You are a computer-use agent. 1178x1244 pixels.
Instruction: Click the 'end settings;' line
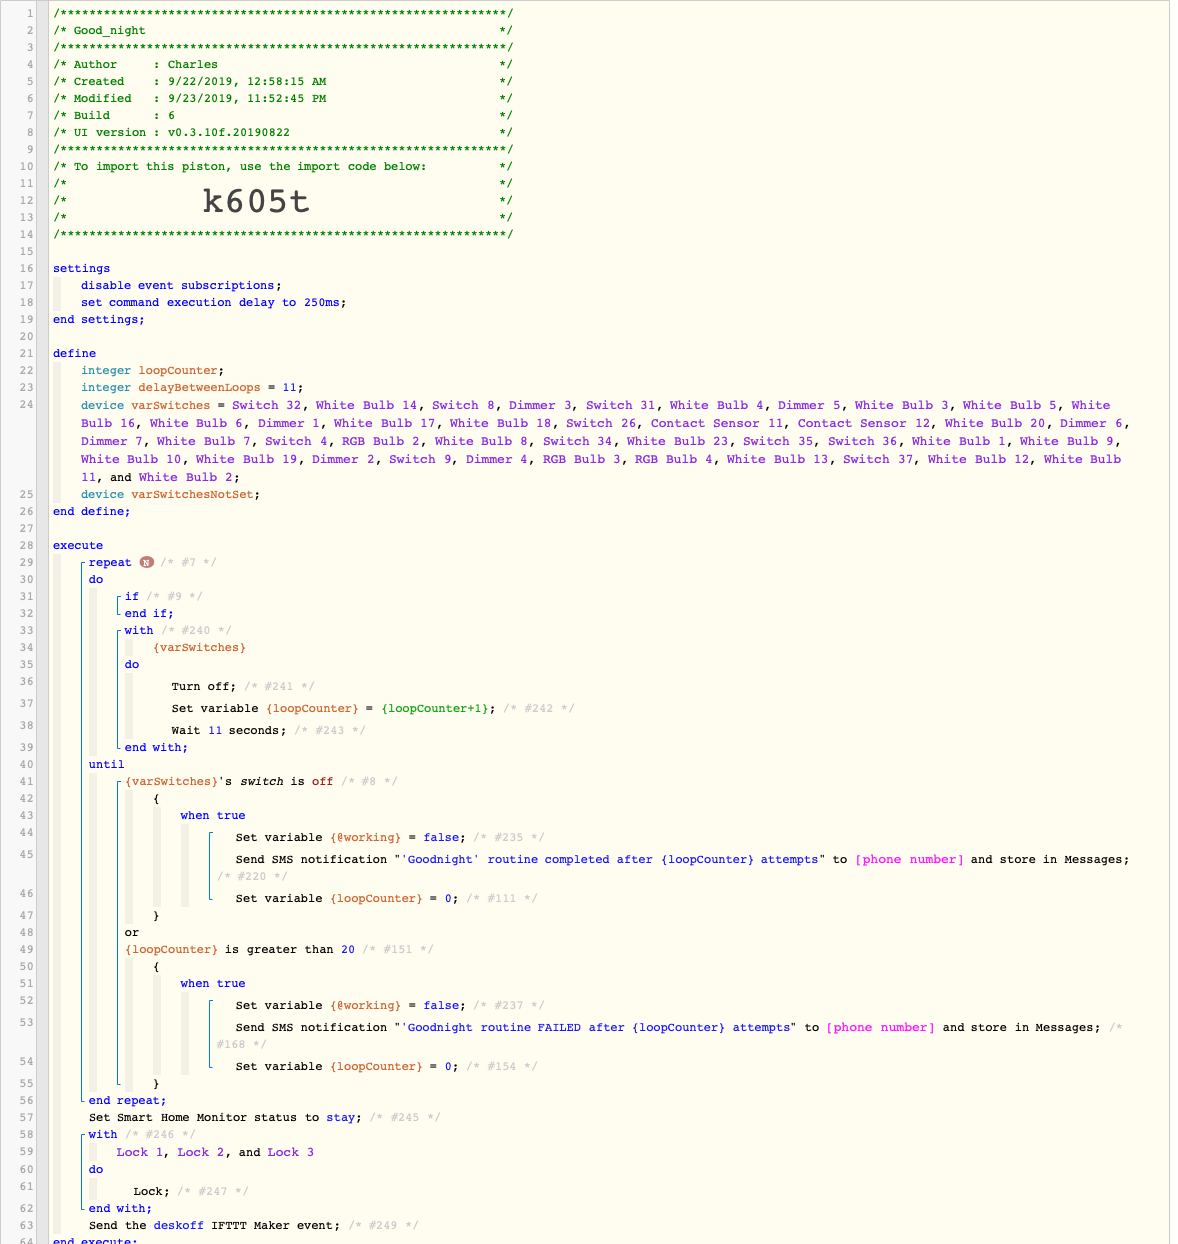click(99, 319)
